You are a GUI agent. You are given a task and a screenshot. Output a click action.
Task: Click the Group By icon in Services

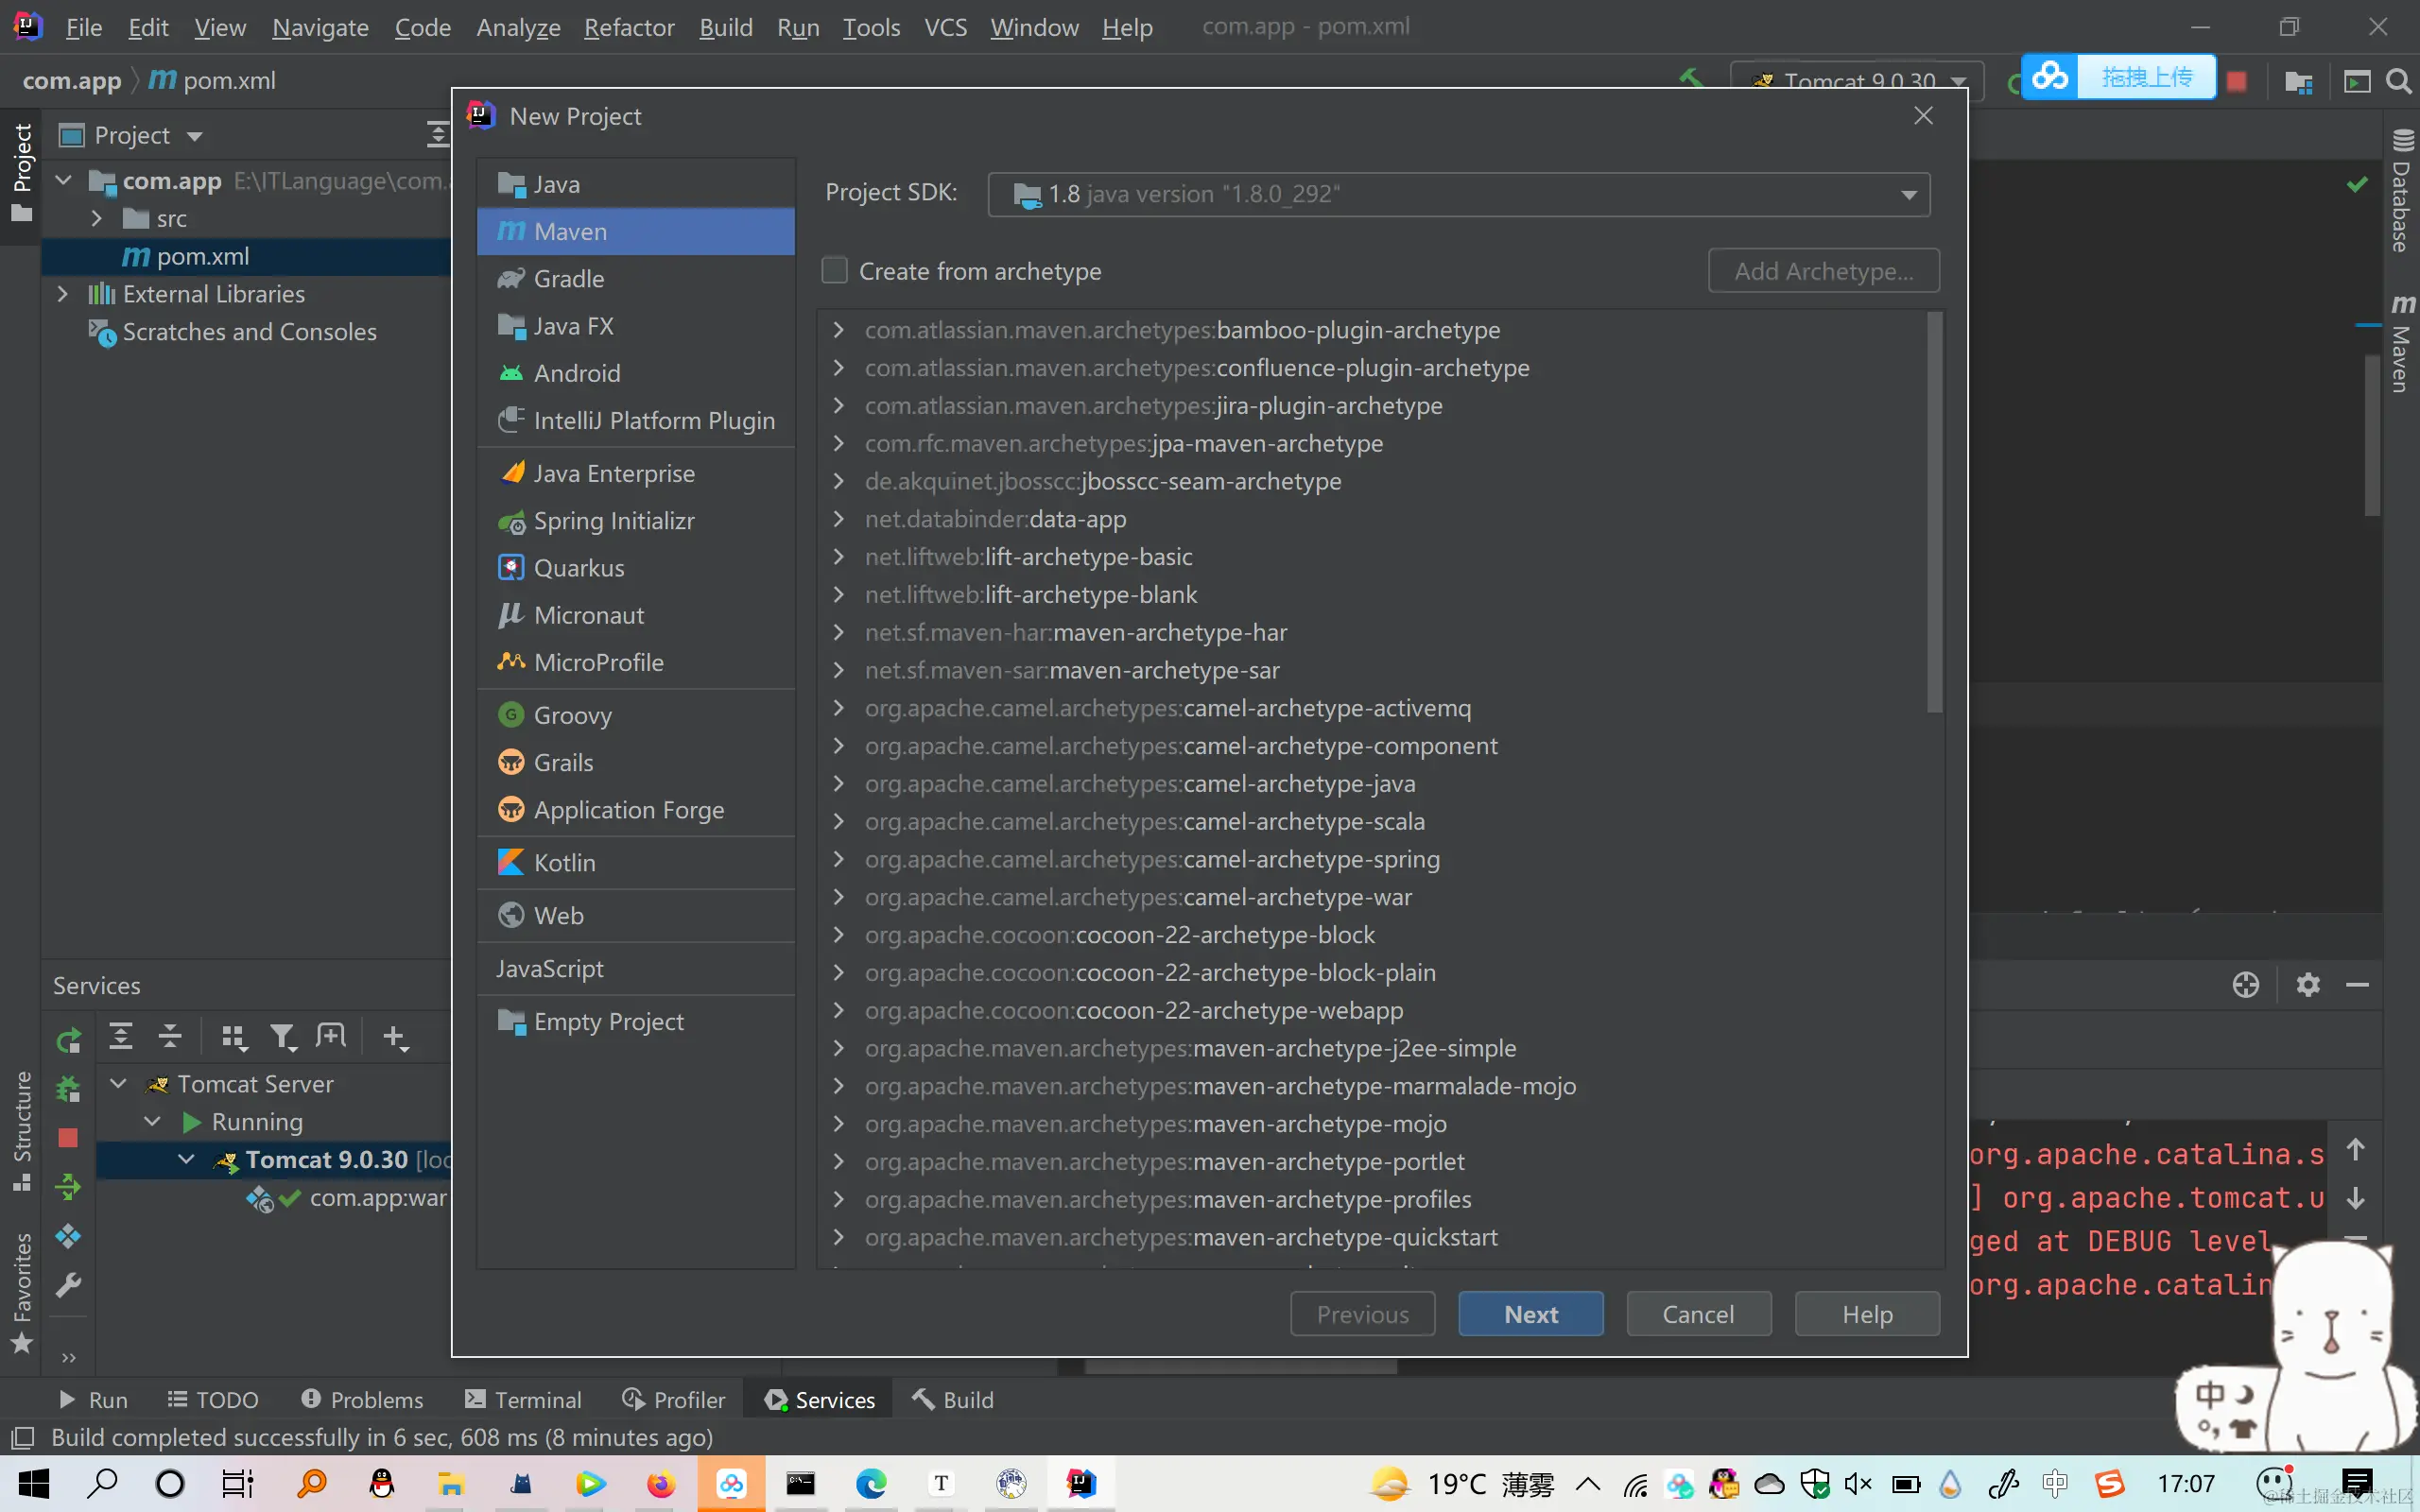[233, 1037]
